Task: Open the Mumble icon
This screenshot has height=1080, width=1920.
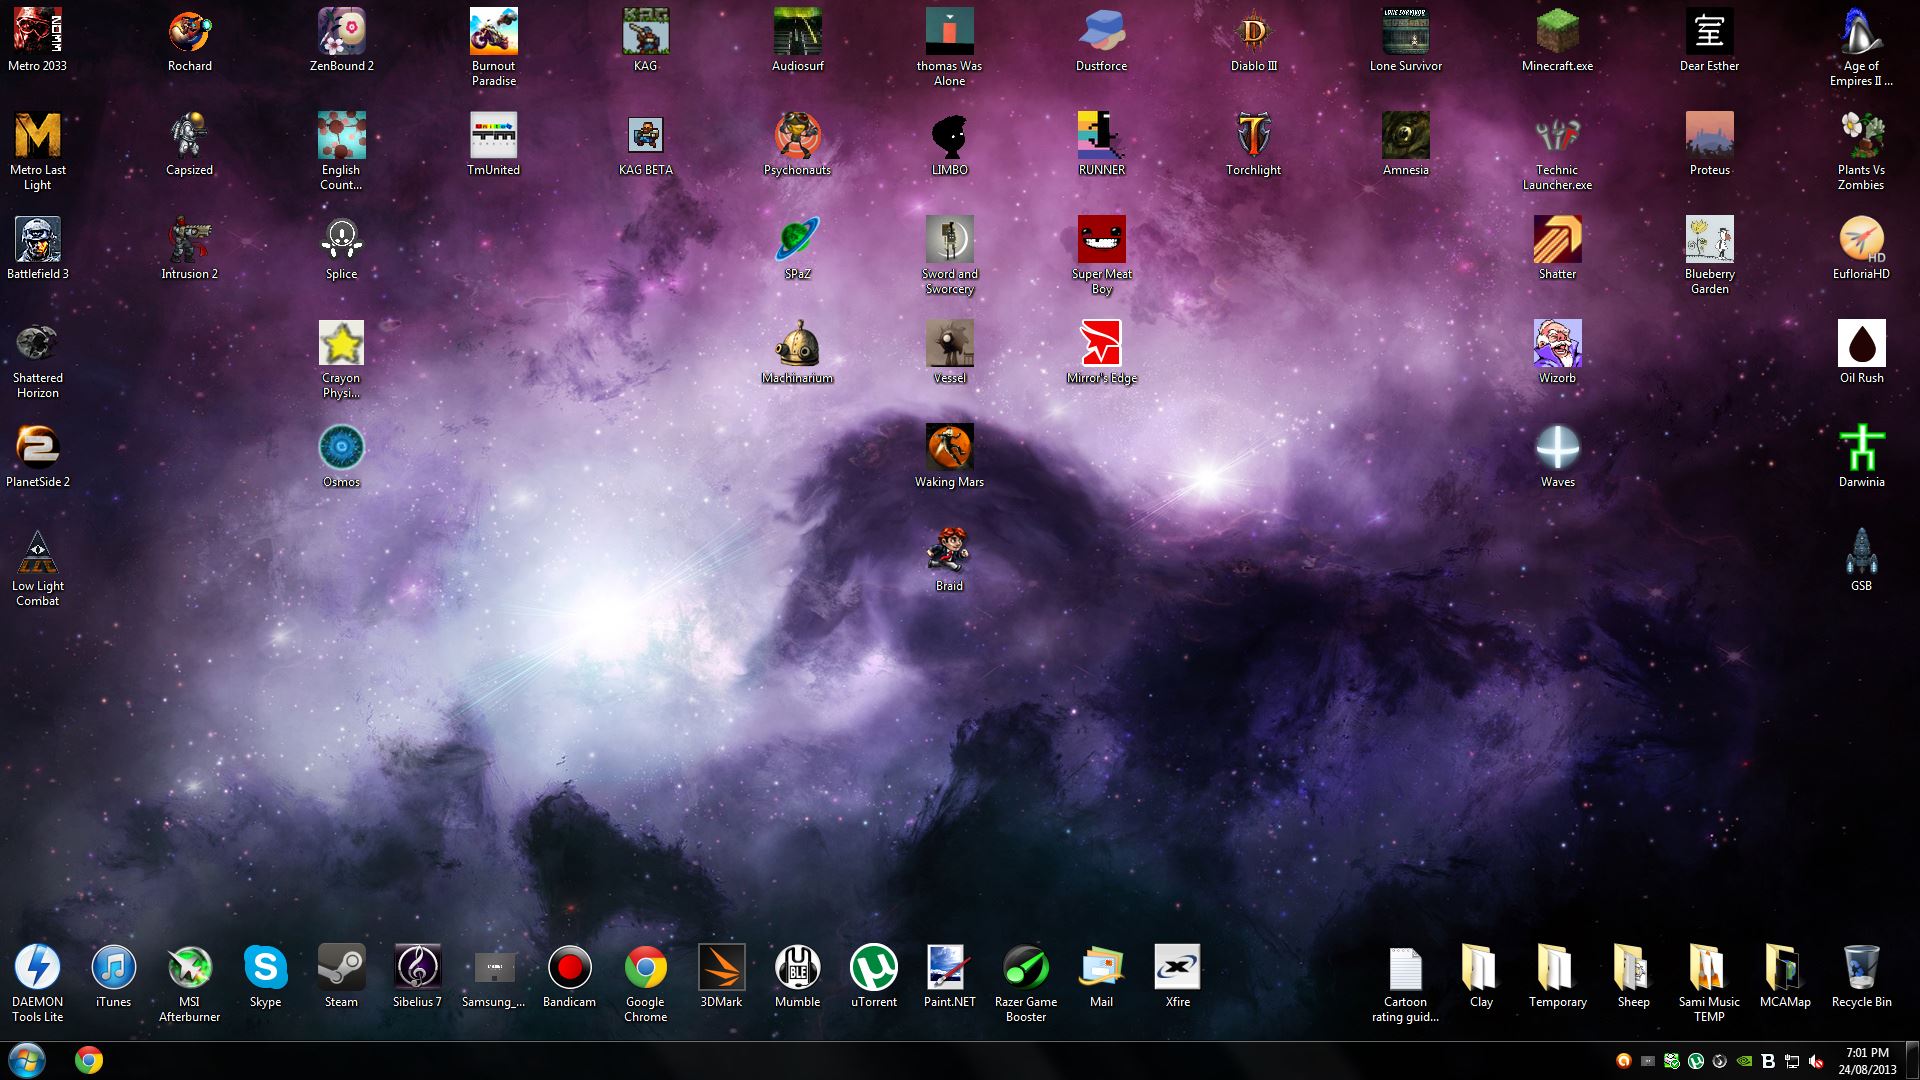Action: [x=798, y=978]
